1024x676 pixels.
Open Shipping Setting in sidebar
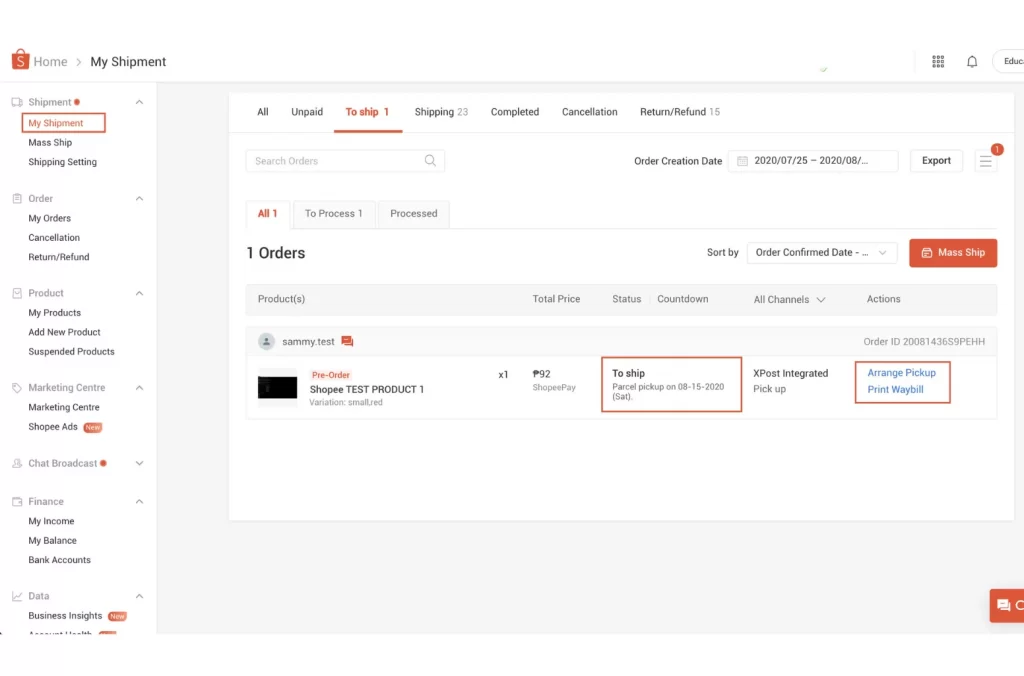(63, 162)
